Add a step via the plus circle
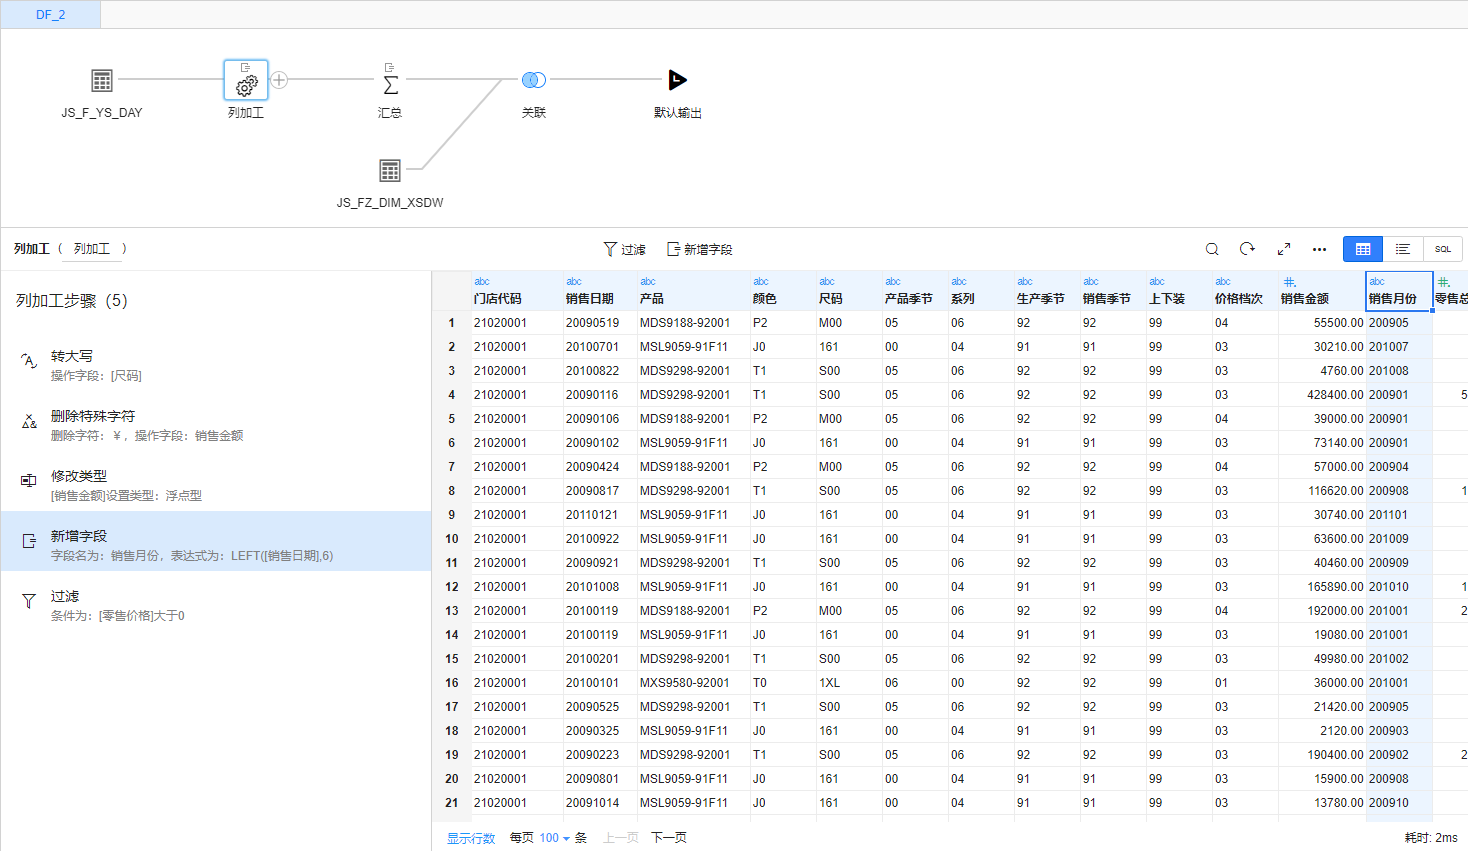 click(280, 80)
